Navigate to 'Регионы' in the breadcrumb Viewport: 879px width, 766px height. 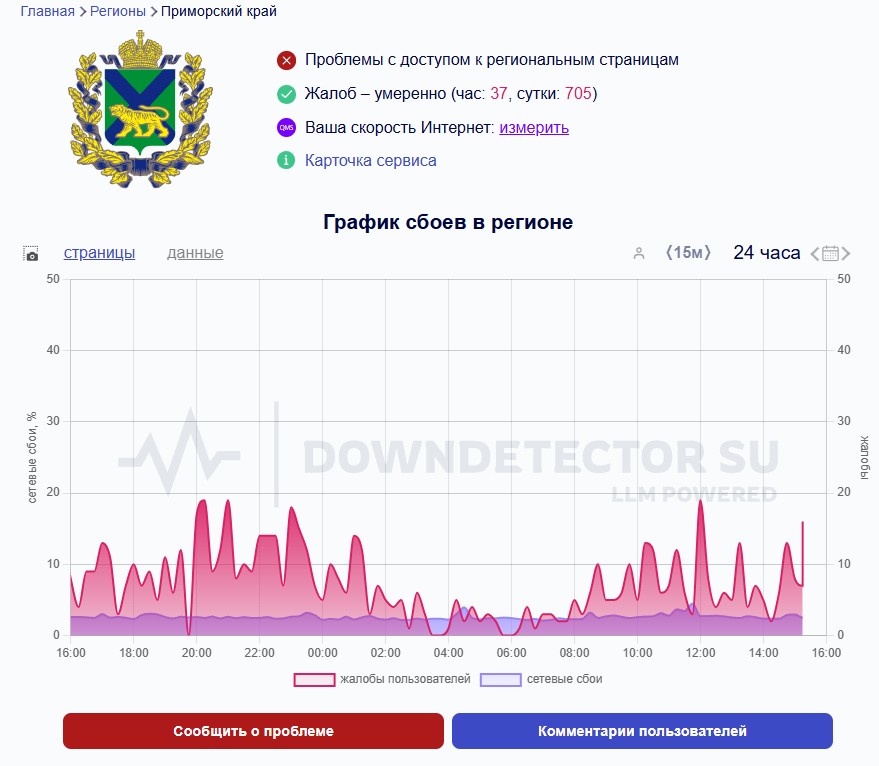click(118, 12)
